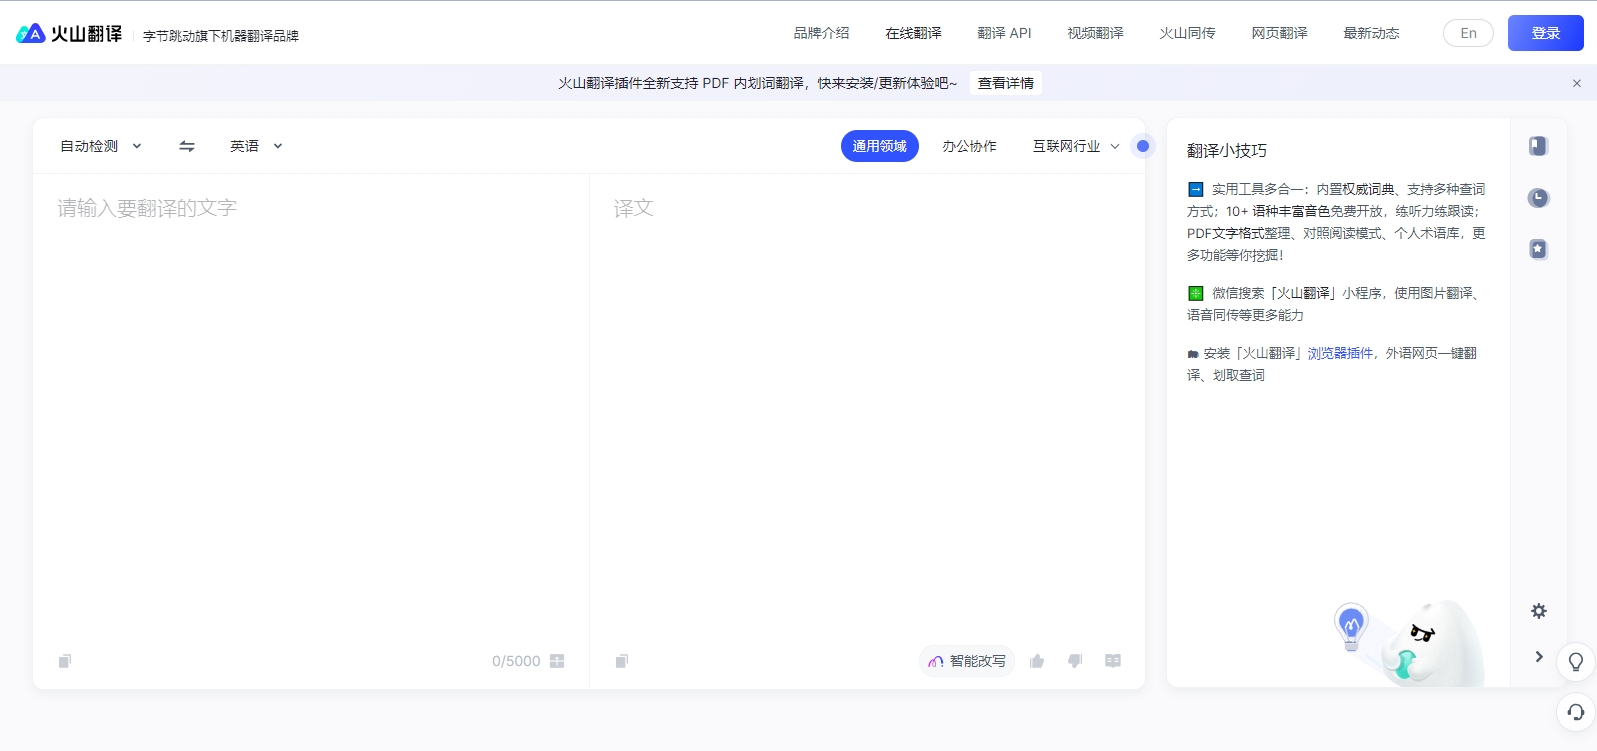Open the 翻译 API menu item
The image size is (1597, 751).
[x=1004, y=33]
